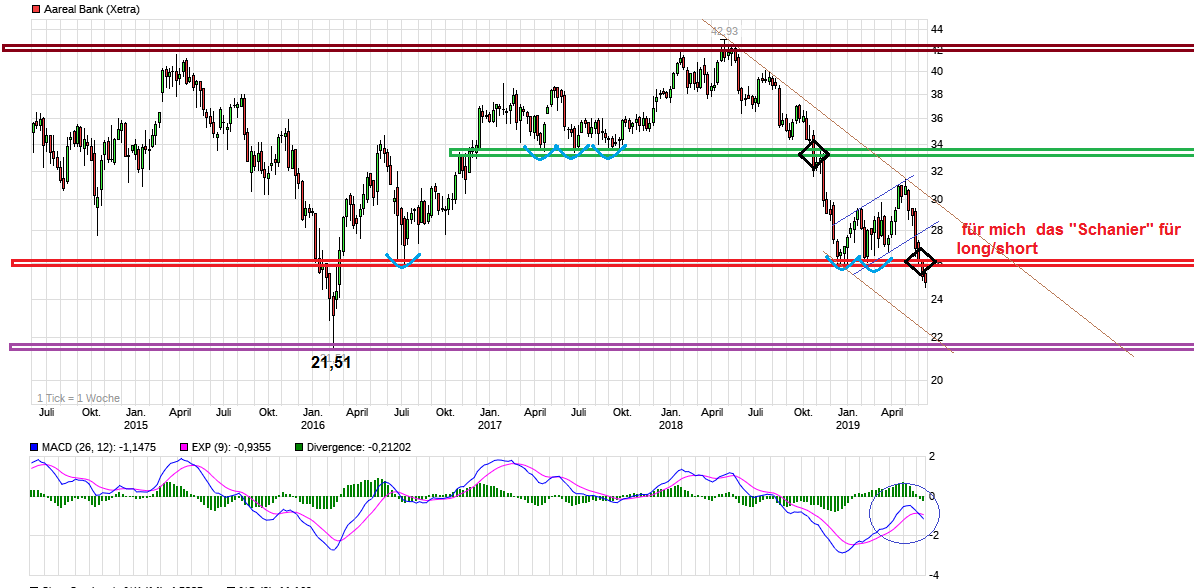1194x588 pixels.
Task: Click the 2019 year label on the time axis
Action: [x=848, y=424]
